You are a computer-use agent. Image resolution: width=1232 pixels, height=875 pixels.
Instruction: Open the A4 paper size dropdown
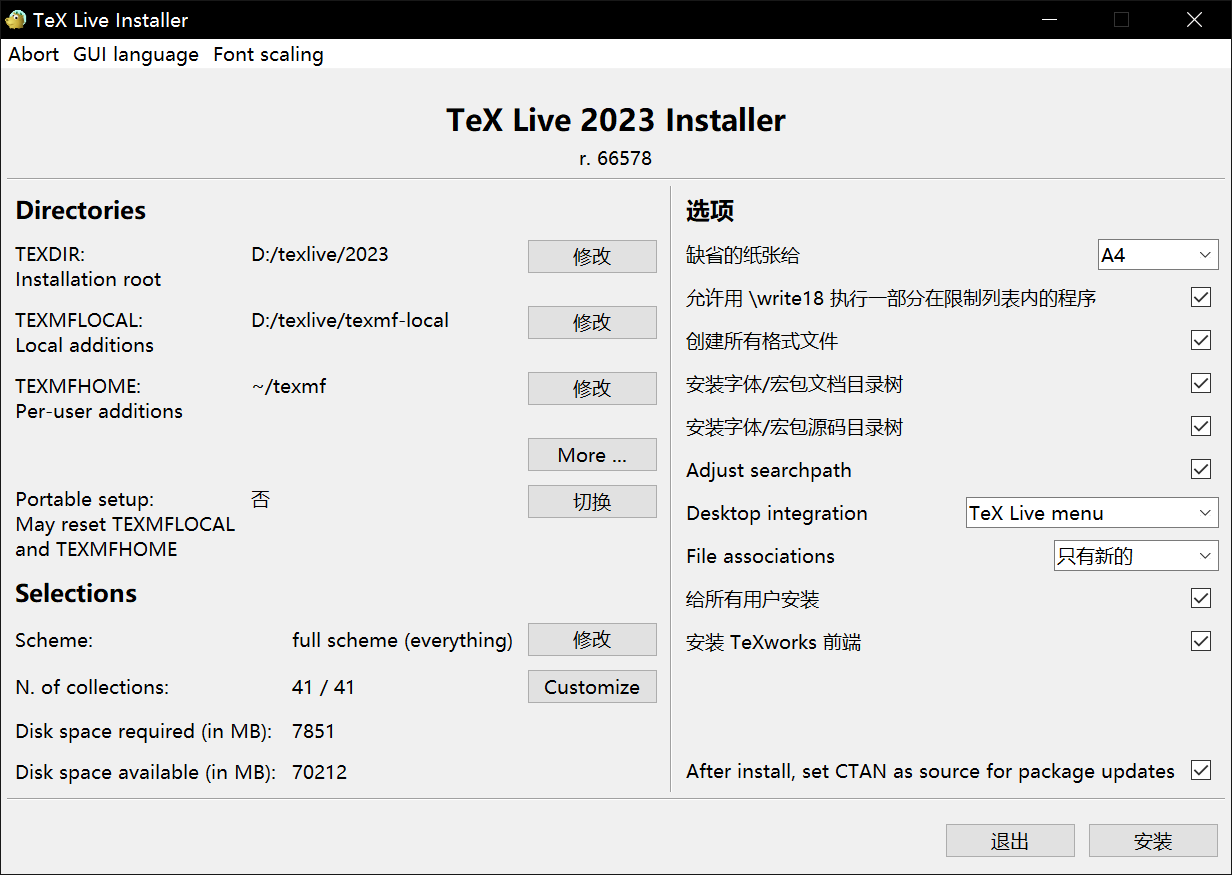[1158, 255]
